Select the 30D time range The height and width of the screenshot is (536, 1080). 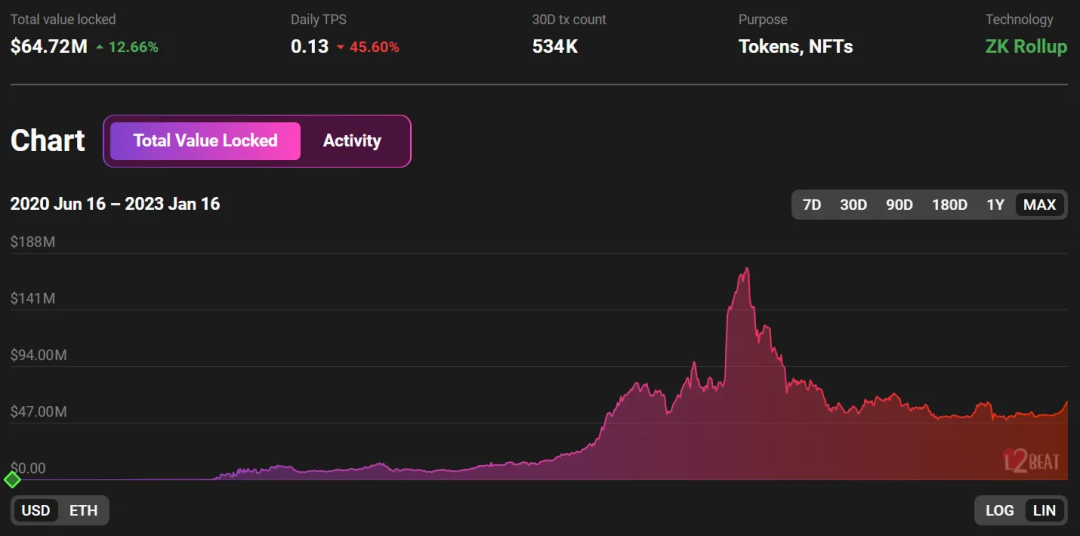pos(853,205)
